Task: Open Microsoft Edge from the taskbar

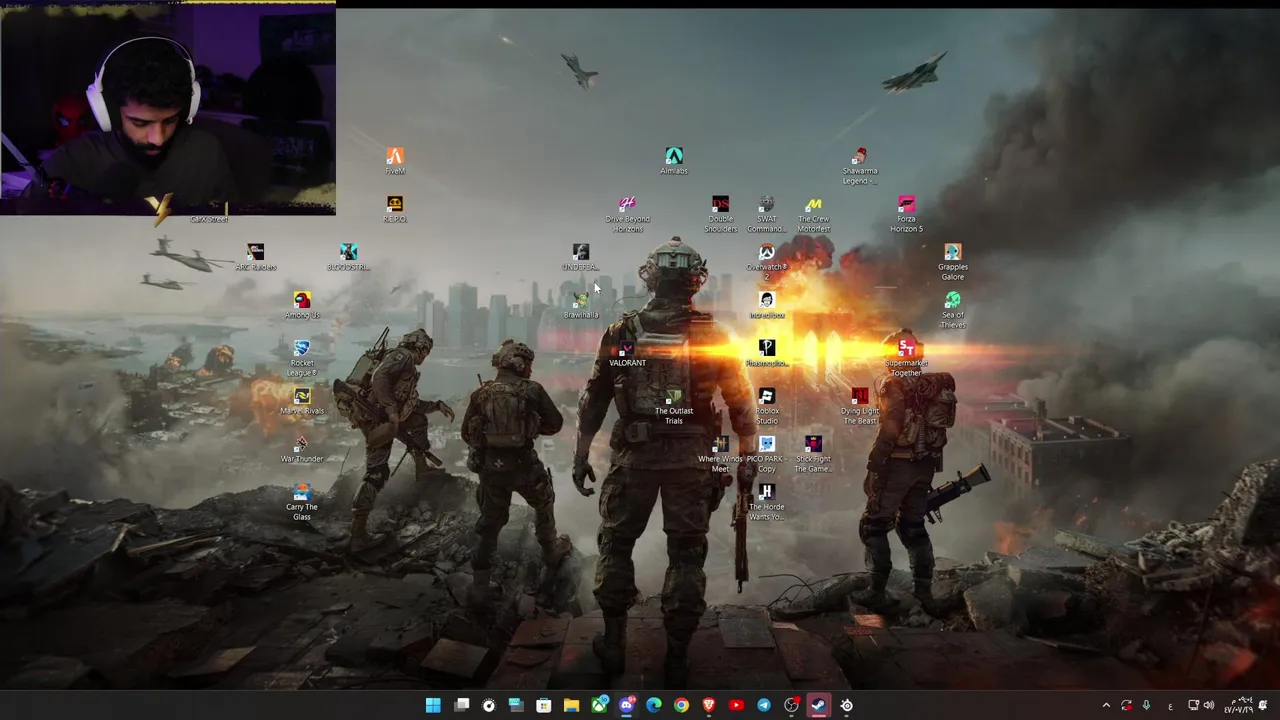Action: click(x=654, y=705)
